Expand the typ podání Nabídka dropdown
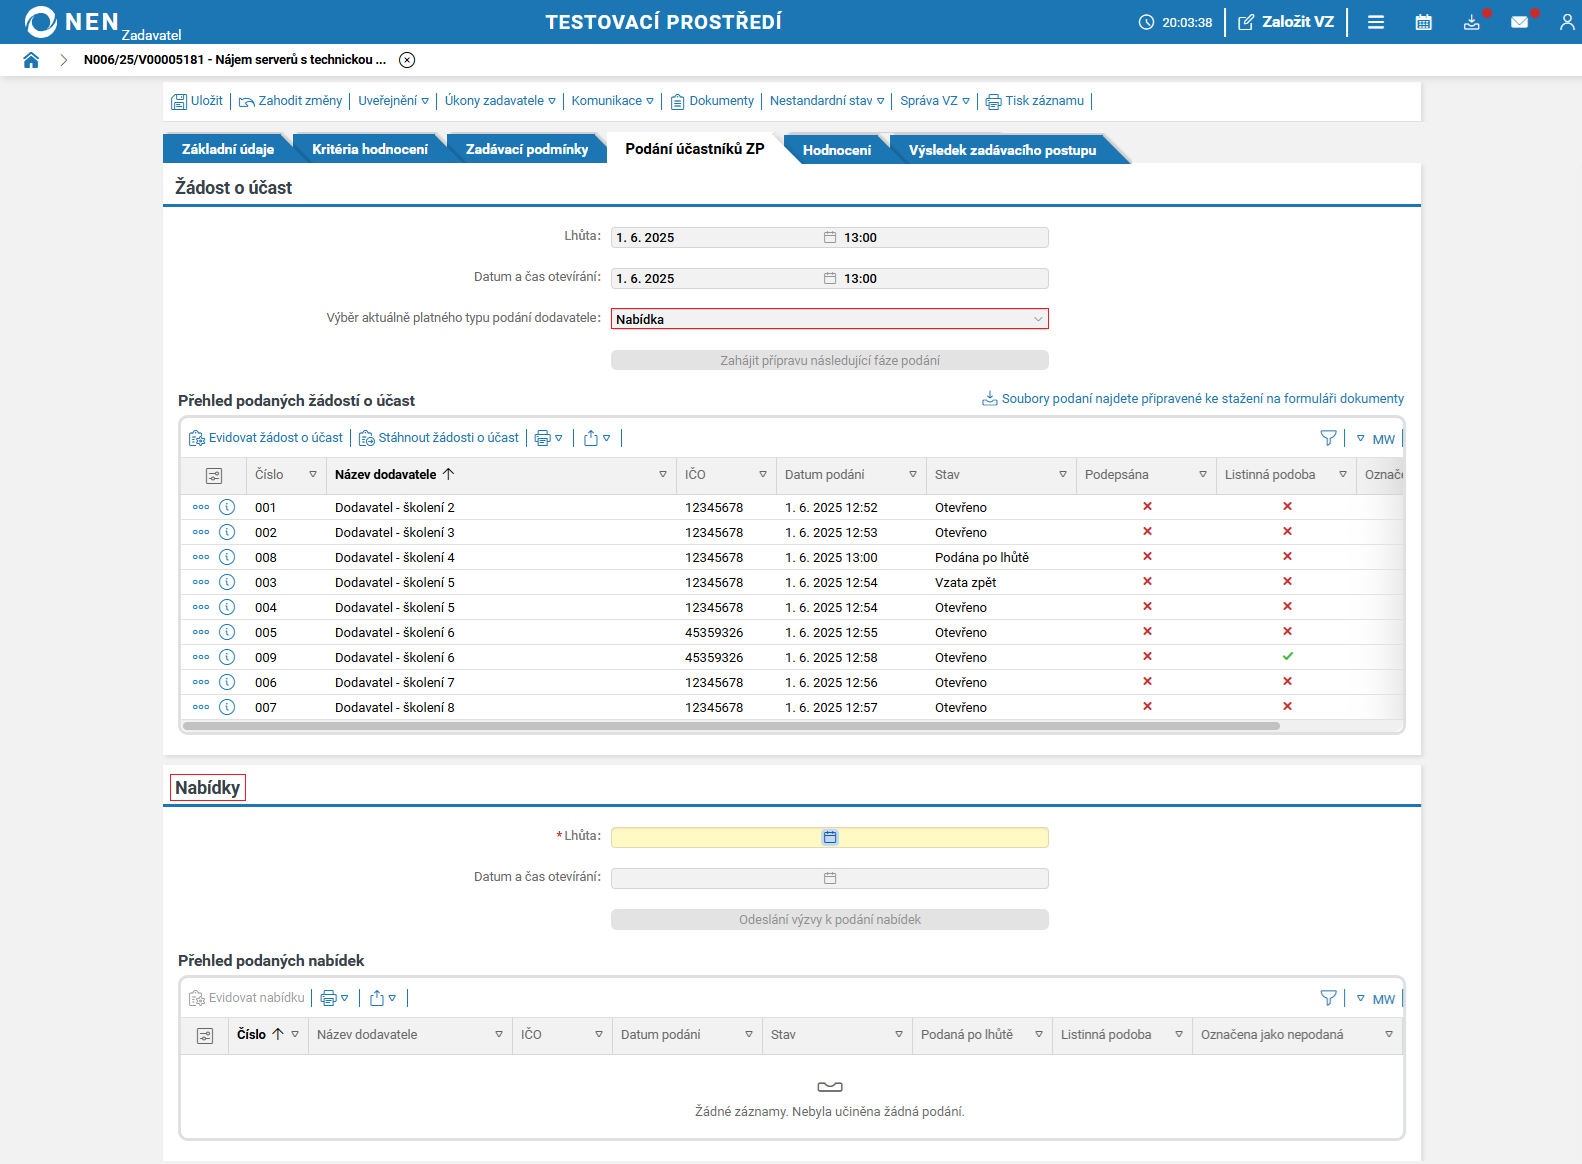 click(x=1037, y=319)
